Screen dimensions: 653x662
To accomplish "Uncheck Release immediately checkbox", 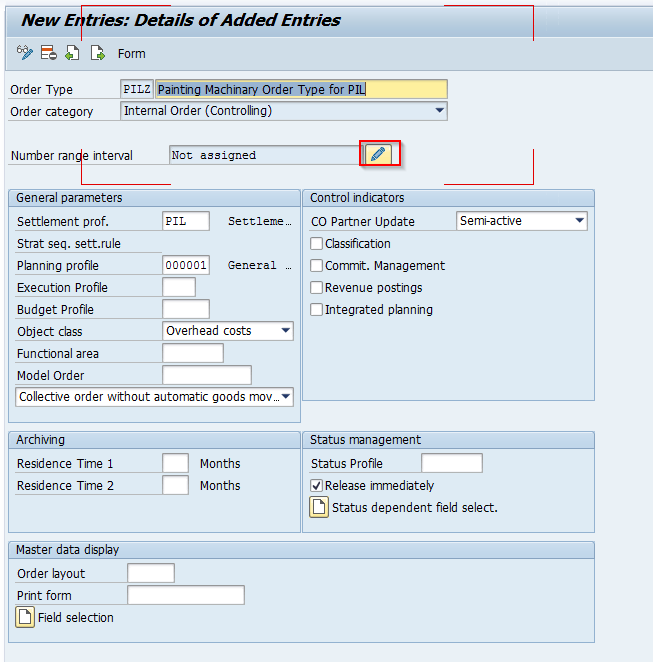I will coord(316,486).
